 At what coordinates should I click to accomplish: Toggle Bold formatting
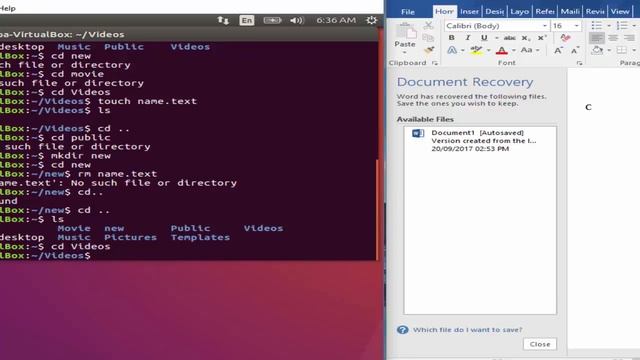[x=451, y=38]
